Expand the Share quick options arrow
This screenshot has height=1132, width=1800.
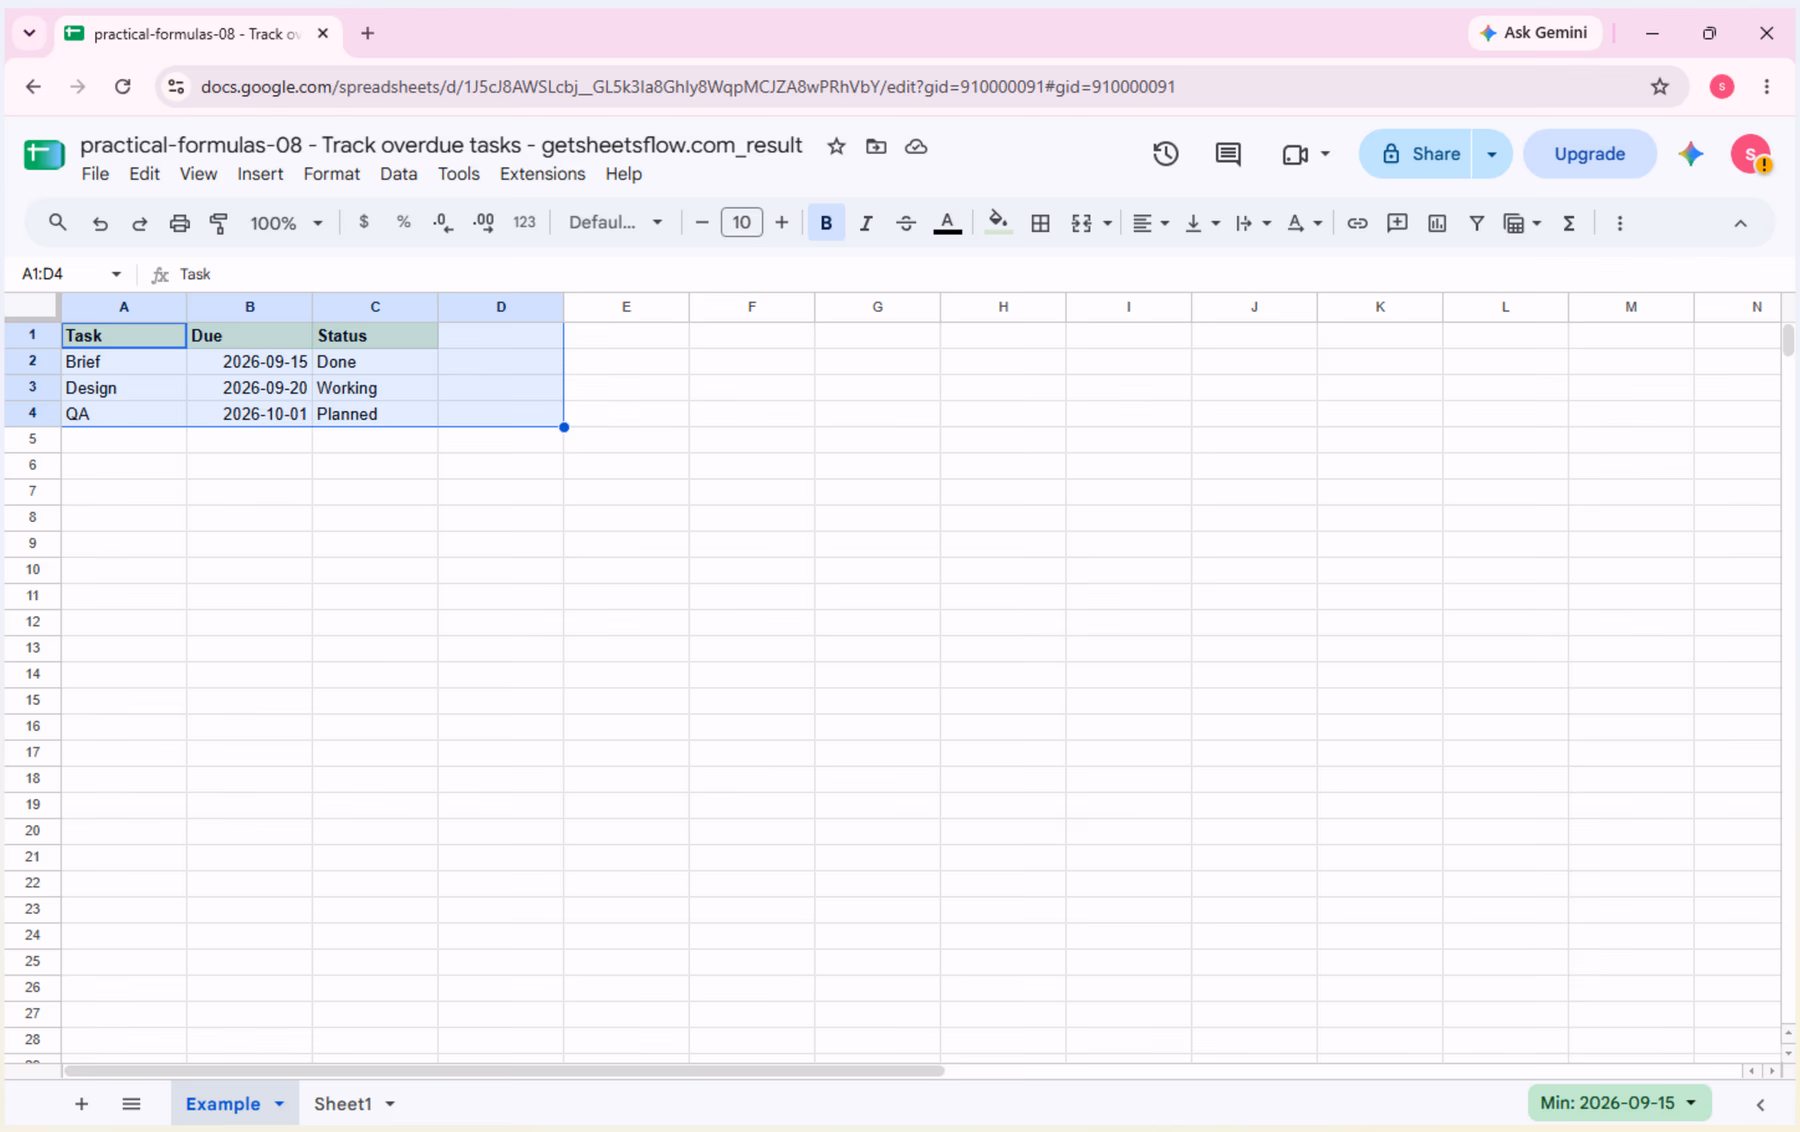(1492, 154)
